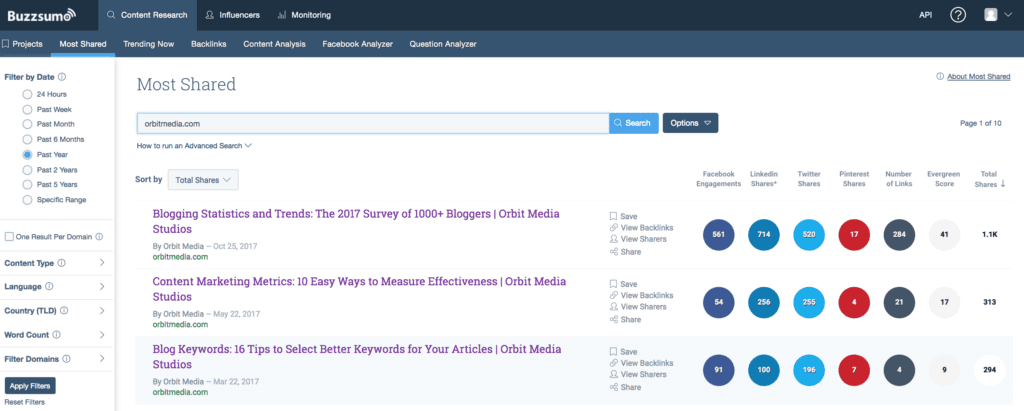
Task: Click info icon next to Filter Domains
Action: (67, 359)
